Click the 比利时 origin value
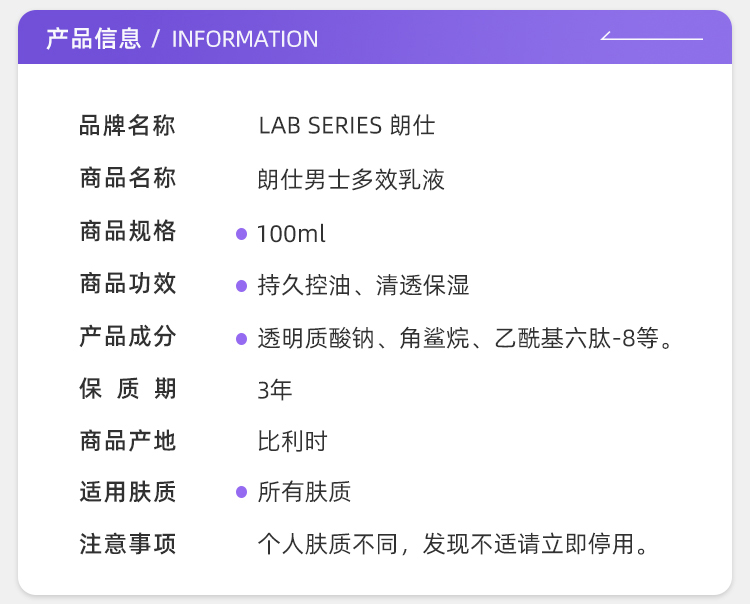Image resolution: width=750 pixels, height=604 pixels. (292, 441)
